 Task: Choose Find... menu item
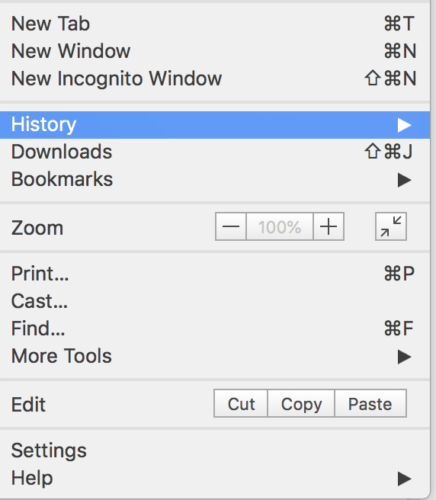[215, 328]
